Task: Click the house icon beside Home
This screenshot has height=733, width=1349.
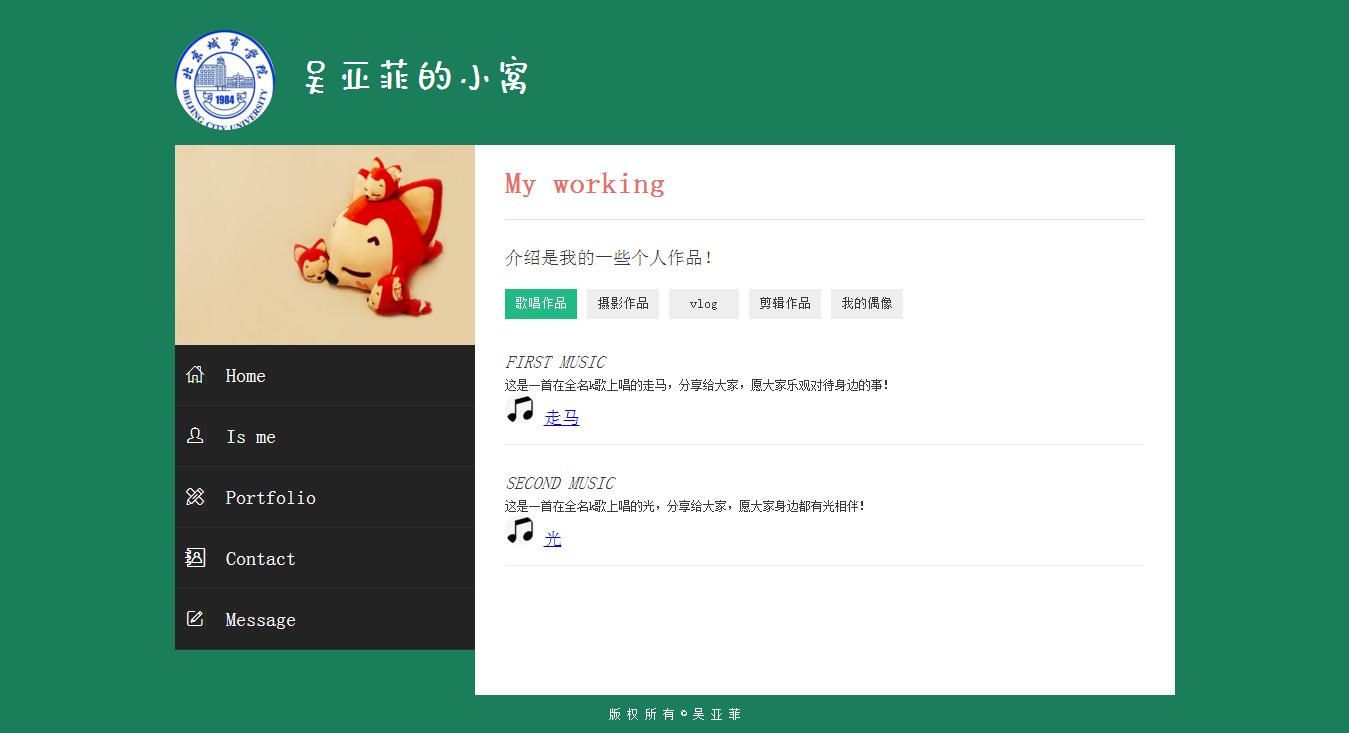Action: (195, 375)
